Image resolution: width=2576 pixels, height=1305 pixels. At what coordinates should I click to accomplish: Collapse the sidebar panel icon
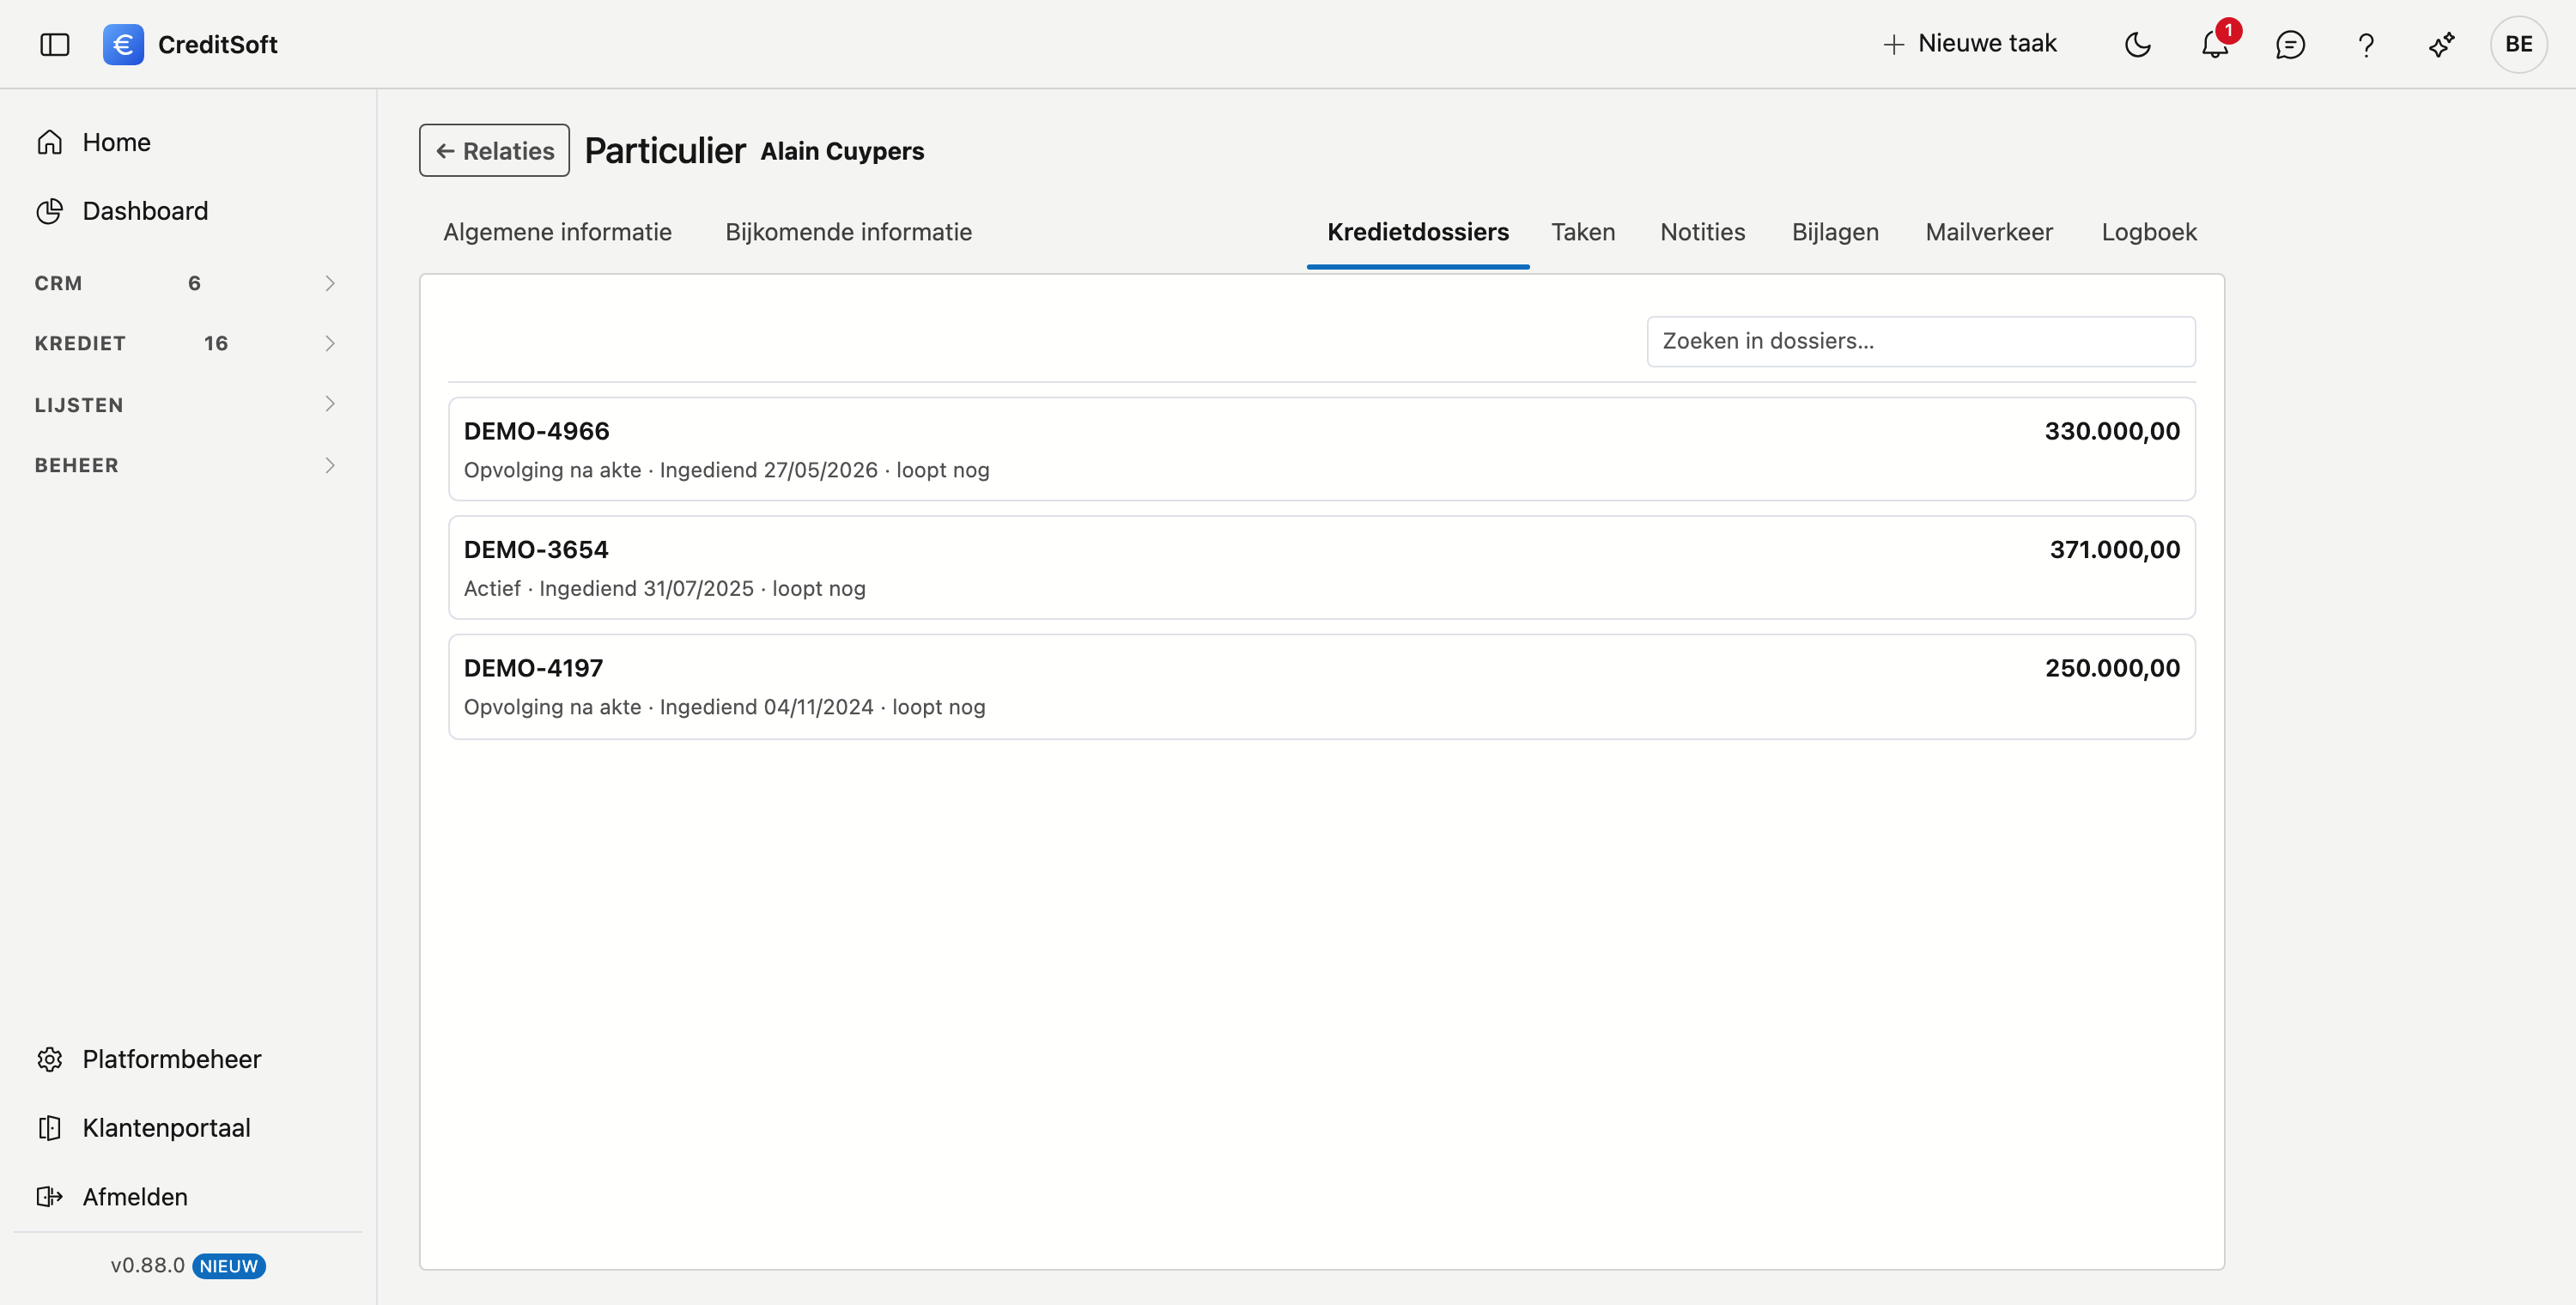[x=54, y=44]
